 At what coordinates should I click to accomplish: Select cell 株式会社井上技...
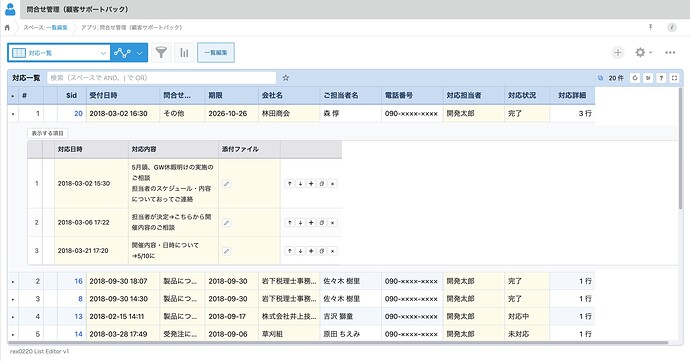tap(289, 316)
